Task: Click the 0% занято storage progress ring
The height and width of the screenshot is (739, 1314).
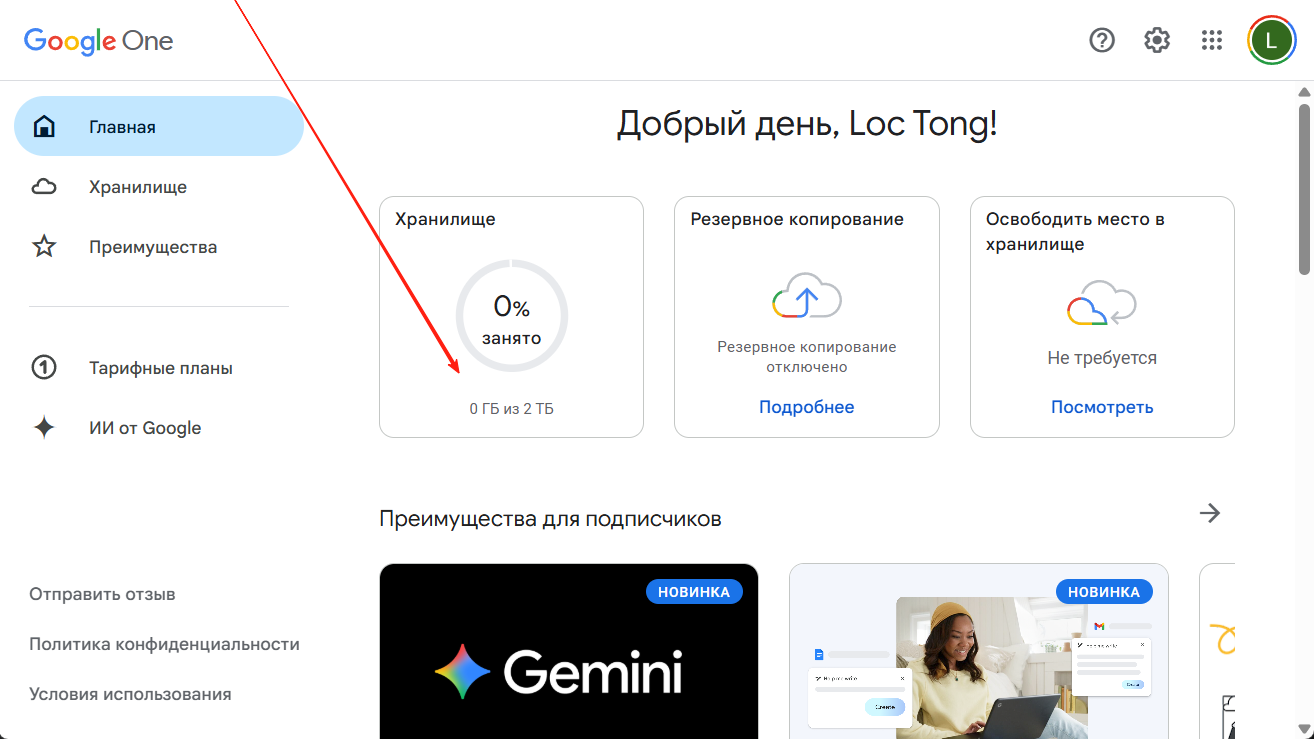Action: 512,316
